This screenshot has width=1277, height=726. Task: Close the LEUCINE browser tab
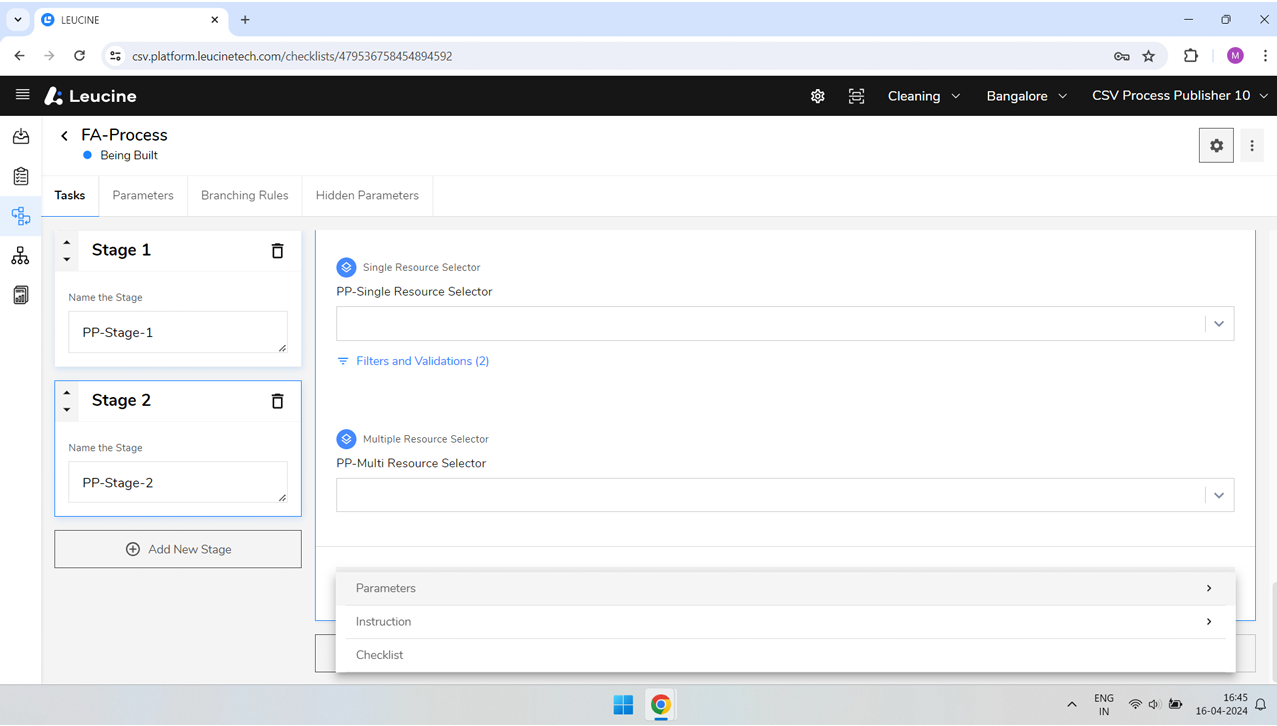point(215,20)
